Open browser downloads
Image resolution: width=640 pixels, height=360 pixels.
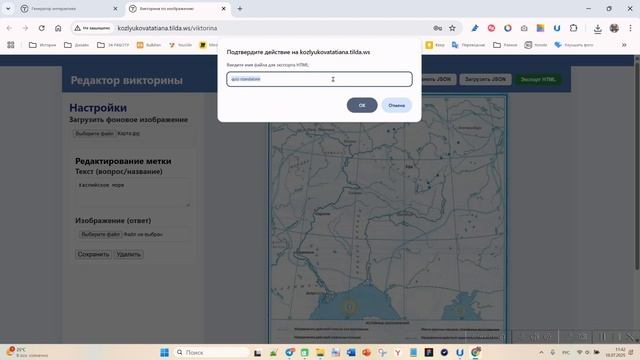598,29
